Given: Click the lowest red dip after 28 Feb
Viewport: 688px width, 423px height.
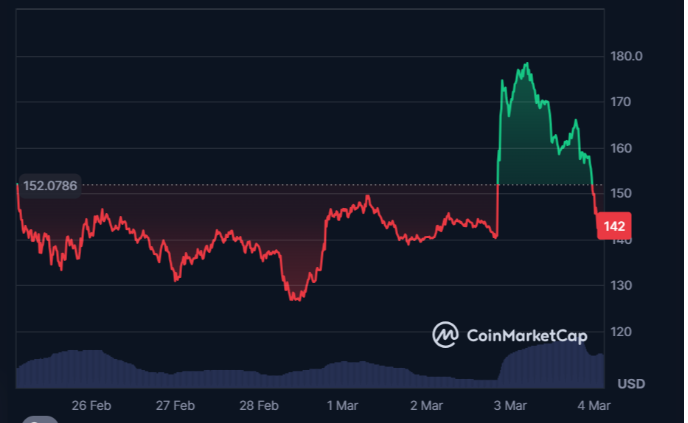Looking at the screenshot, I should pos(295,297).
